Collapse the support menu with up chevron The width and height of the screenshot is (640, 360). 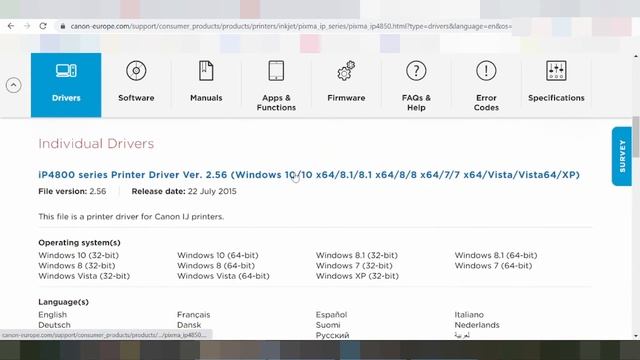click(13, 85)
